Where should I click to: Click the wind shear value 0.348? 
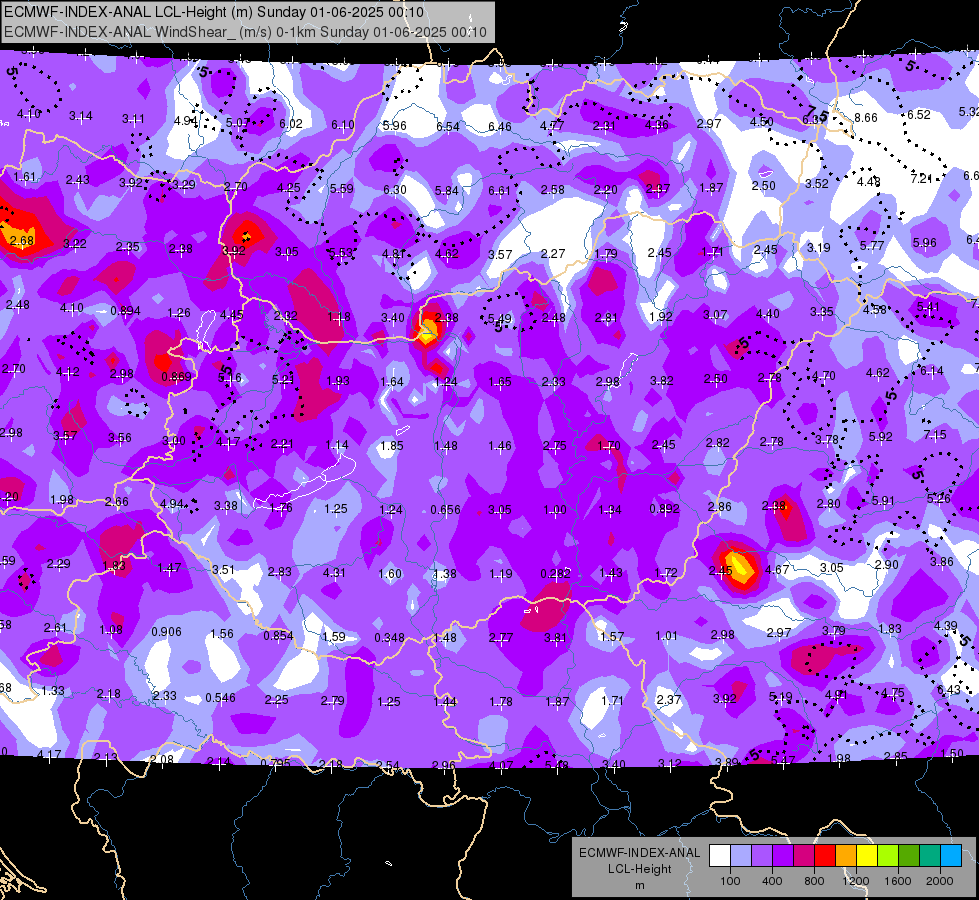[x=389, y=638]
